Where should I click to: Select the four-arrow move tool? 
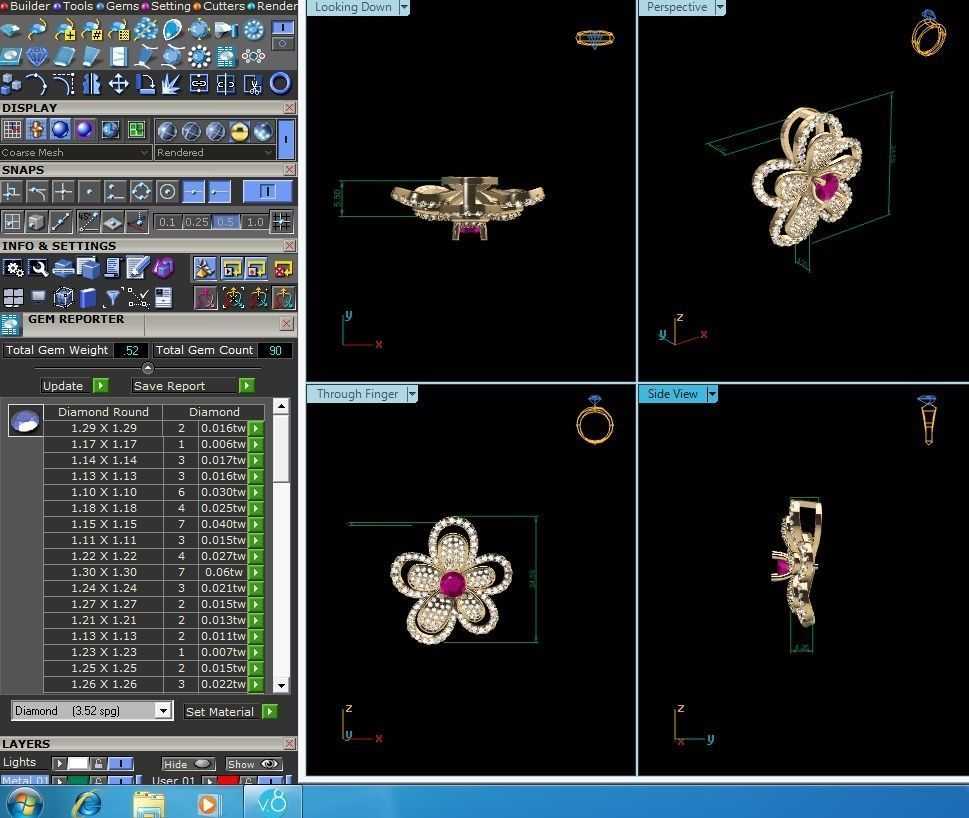pos(118,83)
